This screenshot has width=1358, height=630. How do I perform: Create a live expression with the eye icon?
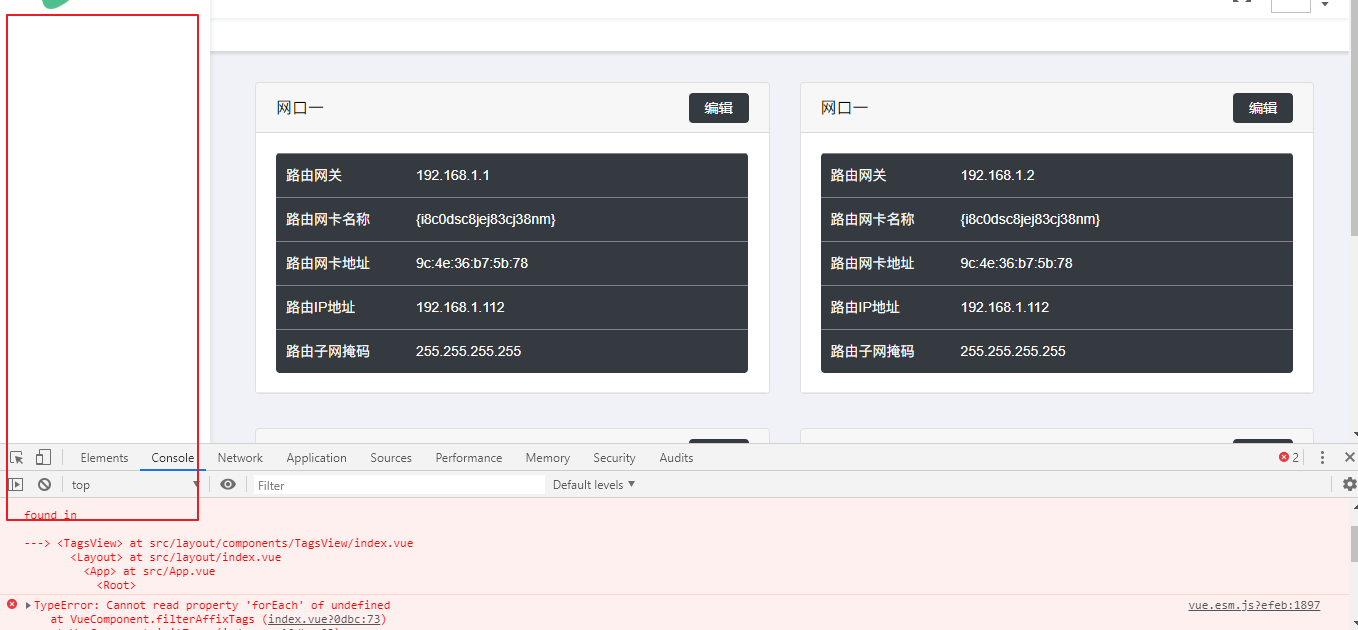coord(228,484)
